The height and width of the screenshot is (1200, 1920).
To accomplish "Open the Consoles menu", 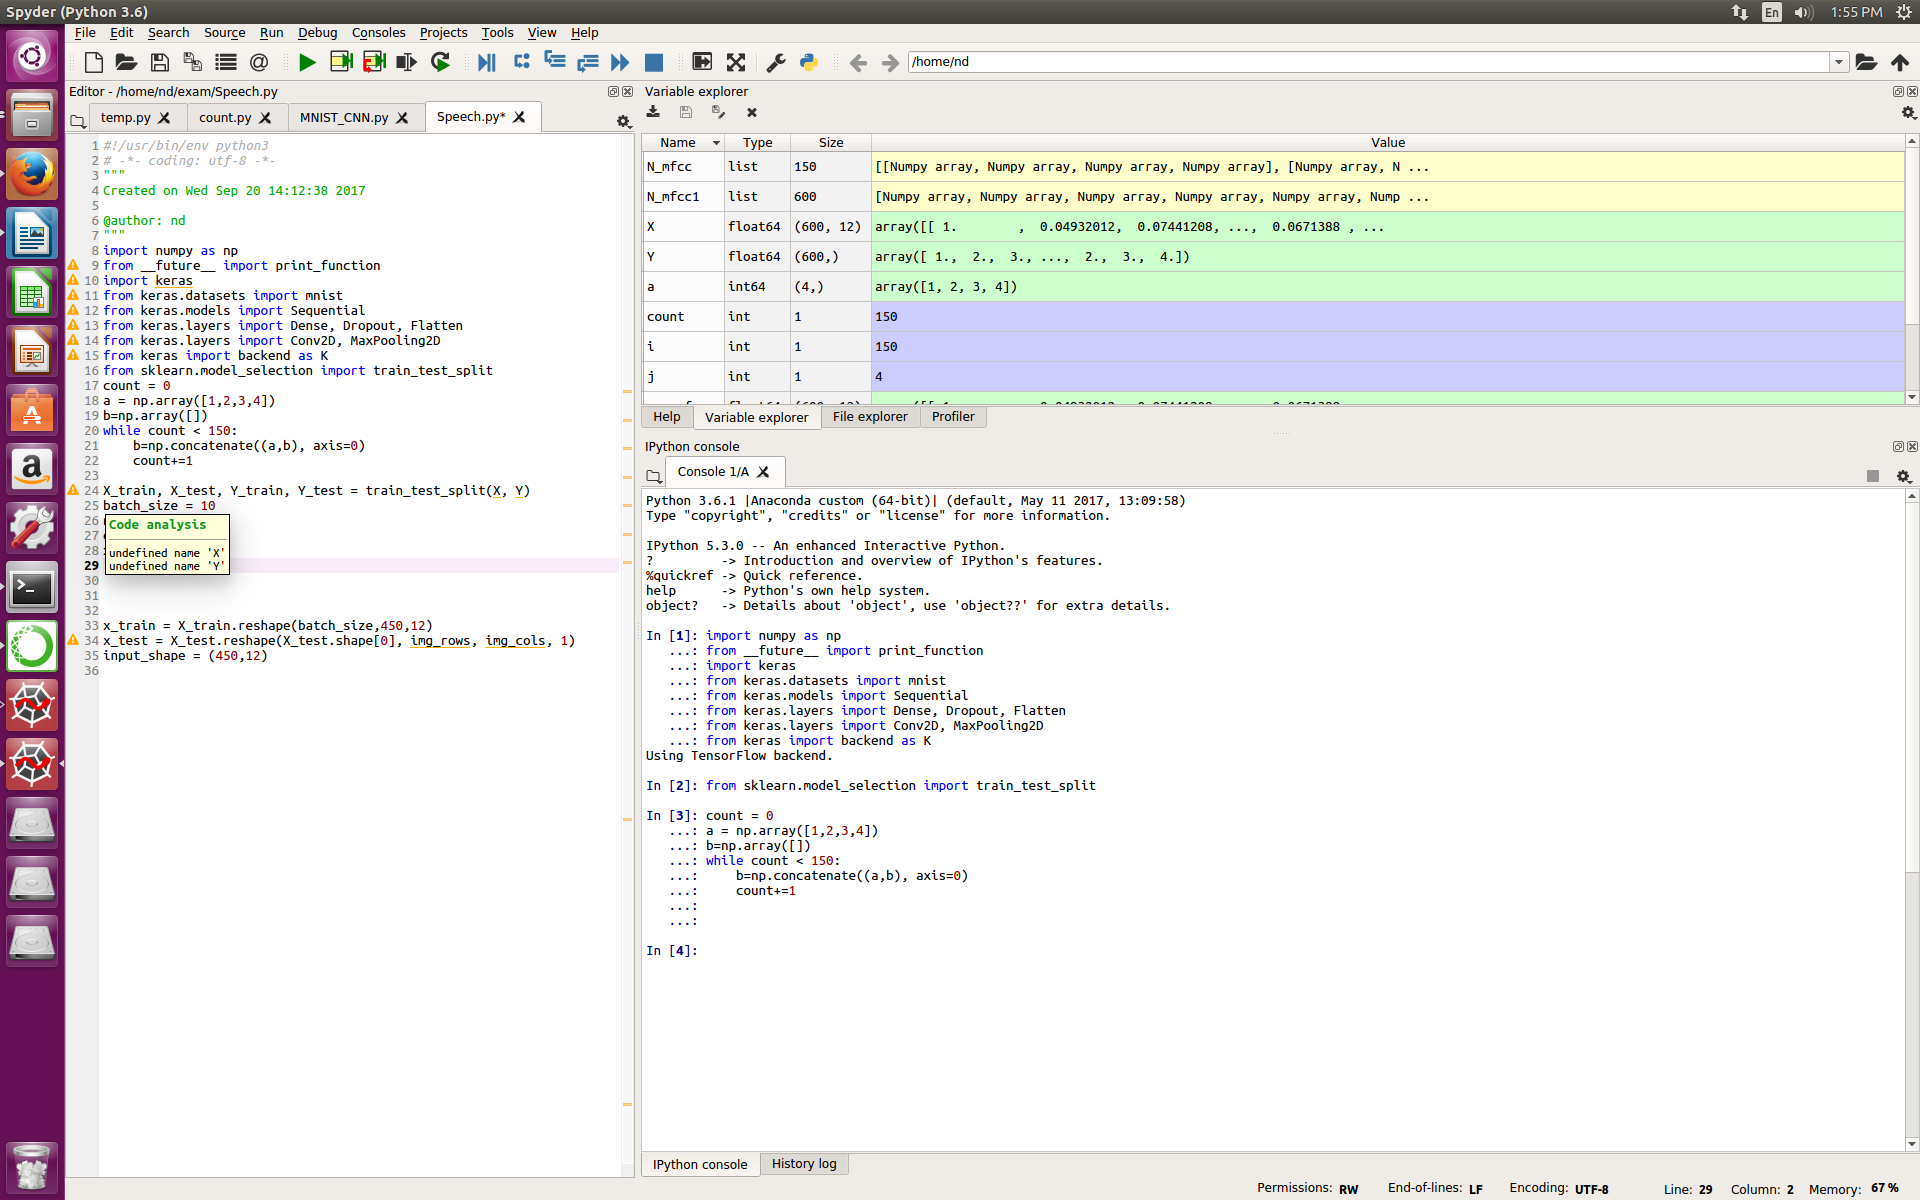I will pyautogui.click(x=378, y=32).
